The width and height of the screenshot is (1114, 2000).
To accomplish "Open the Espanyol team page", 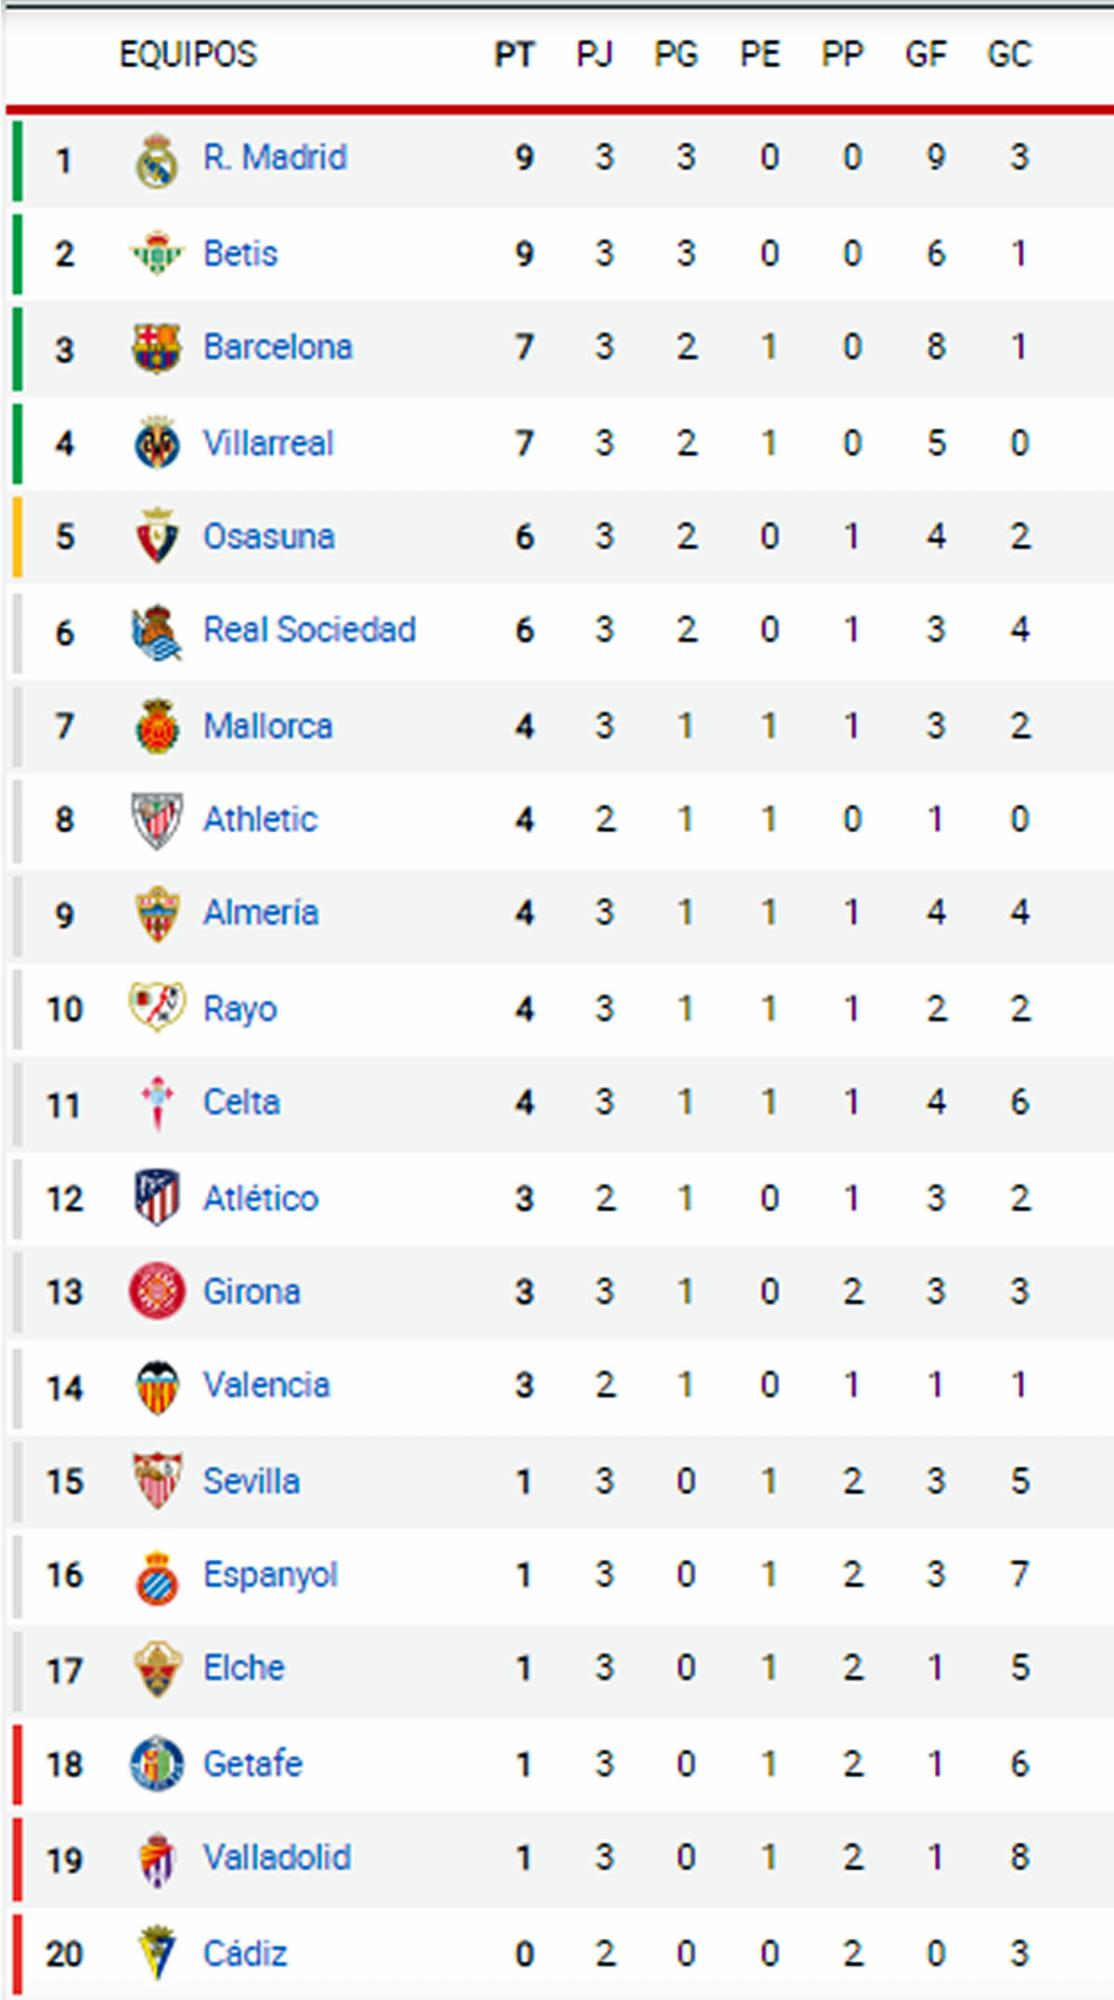I will click(x=270, y=1575).
